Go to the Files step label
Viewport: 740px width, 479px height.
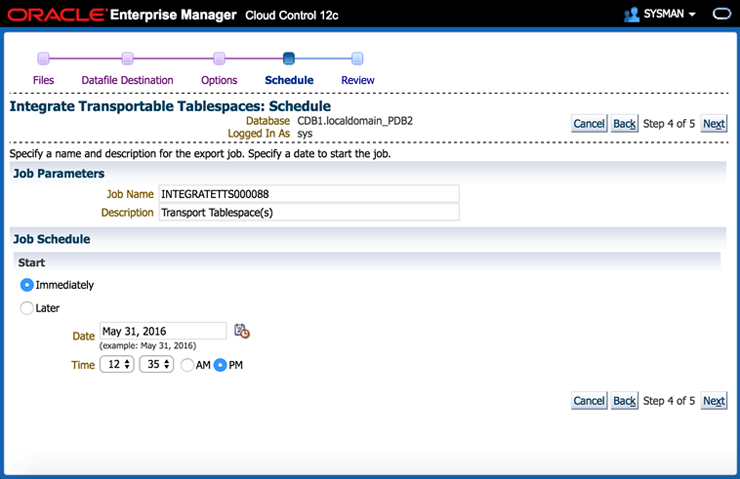[43, 80]
